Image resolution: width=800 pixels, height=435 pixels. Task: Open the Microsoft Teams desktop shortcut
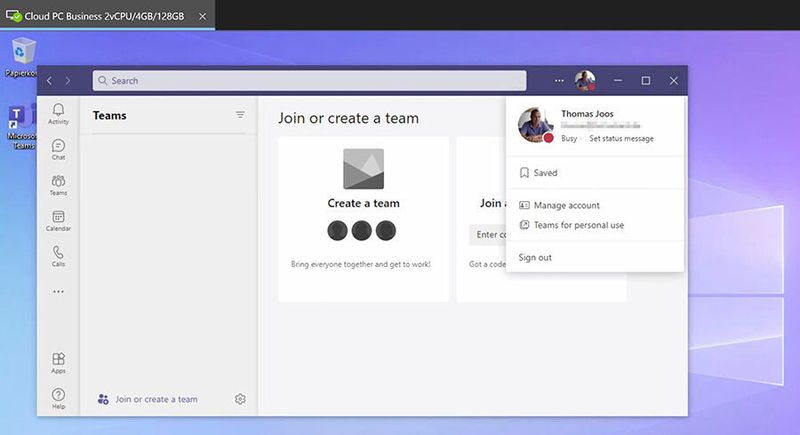(22, 127)
